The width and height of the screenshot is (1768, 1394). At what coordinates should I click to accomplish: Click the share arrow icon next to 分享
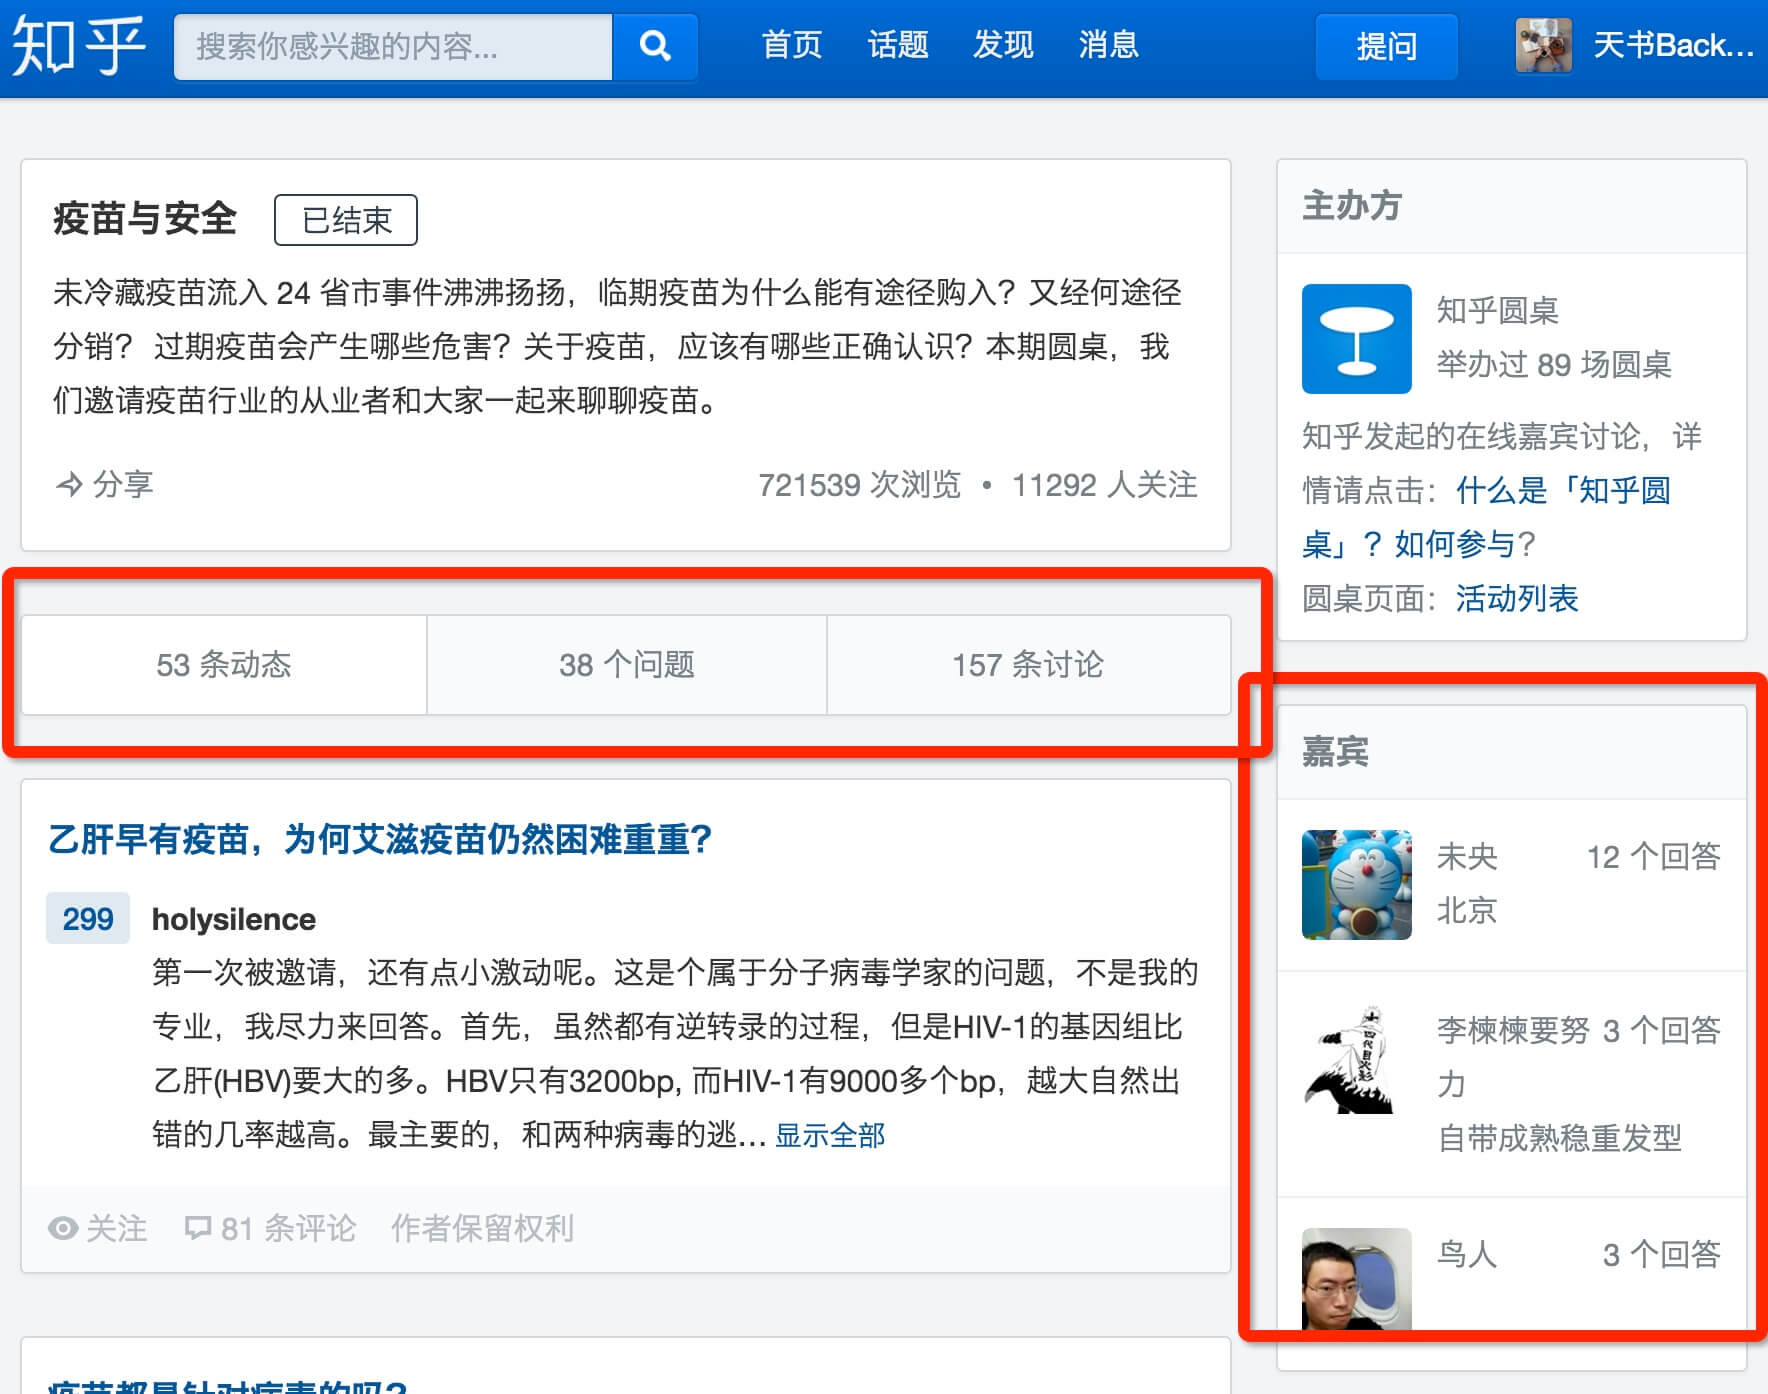tap(69, 485)
